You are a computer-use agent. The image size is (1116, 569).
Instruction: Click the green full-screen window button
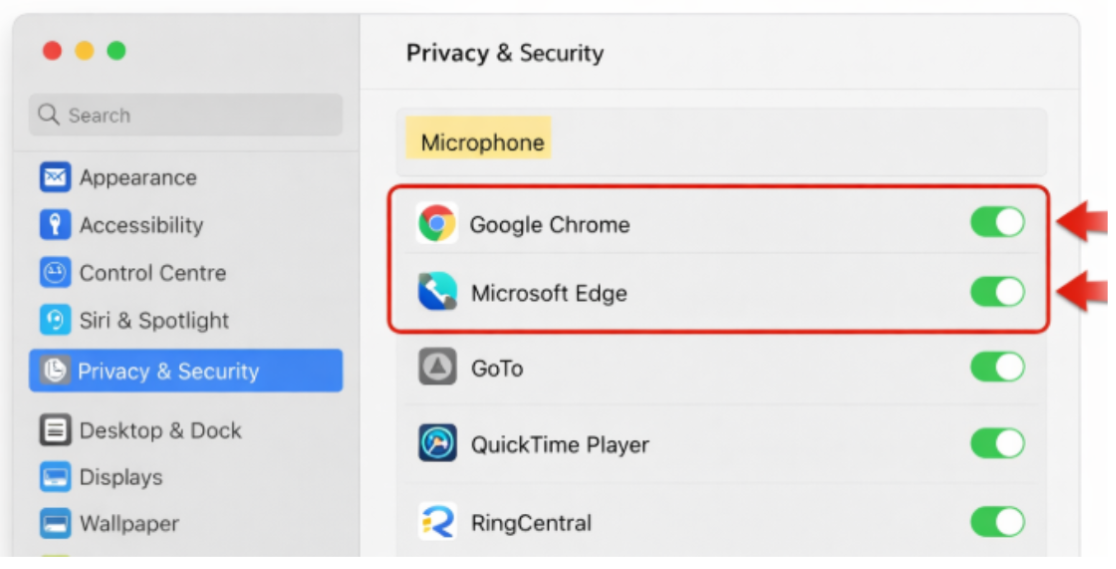click(x=116, y=51)
